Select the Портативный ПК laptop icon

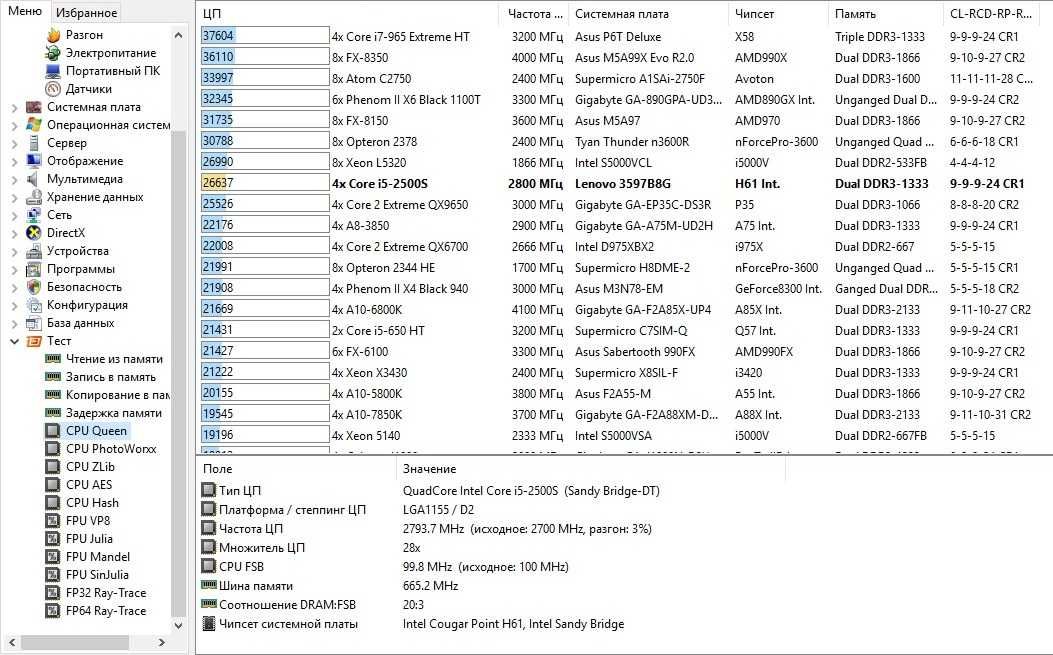(x=53, y=71)
